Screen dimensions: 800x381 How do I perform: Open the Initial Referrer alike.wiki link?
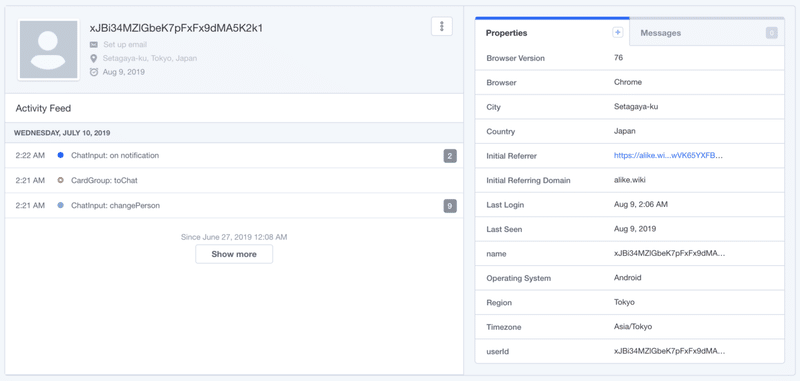(668, 156)
